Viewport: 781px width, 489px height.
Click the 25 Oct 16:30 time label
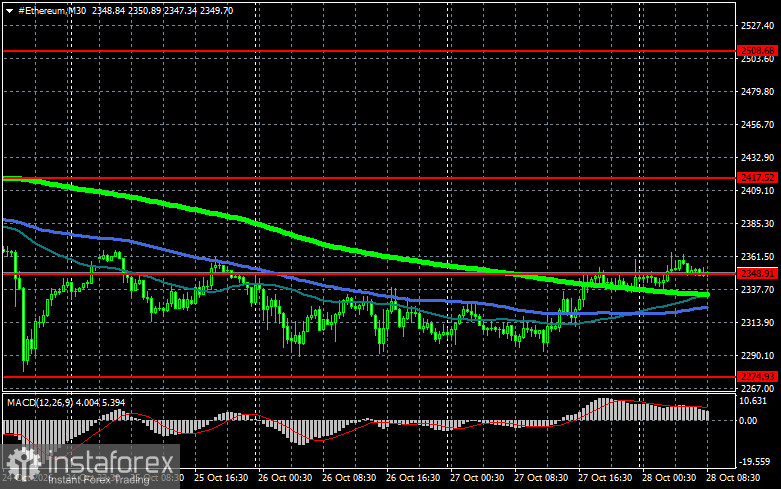pos(221,478)
